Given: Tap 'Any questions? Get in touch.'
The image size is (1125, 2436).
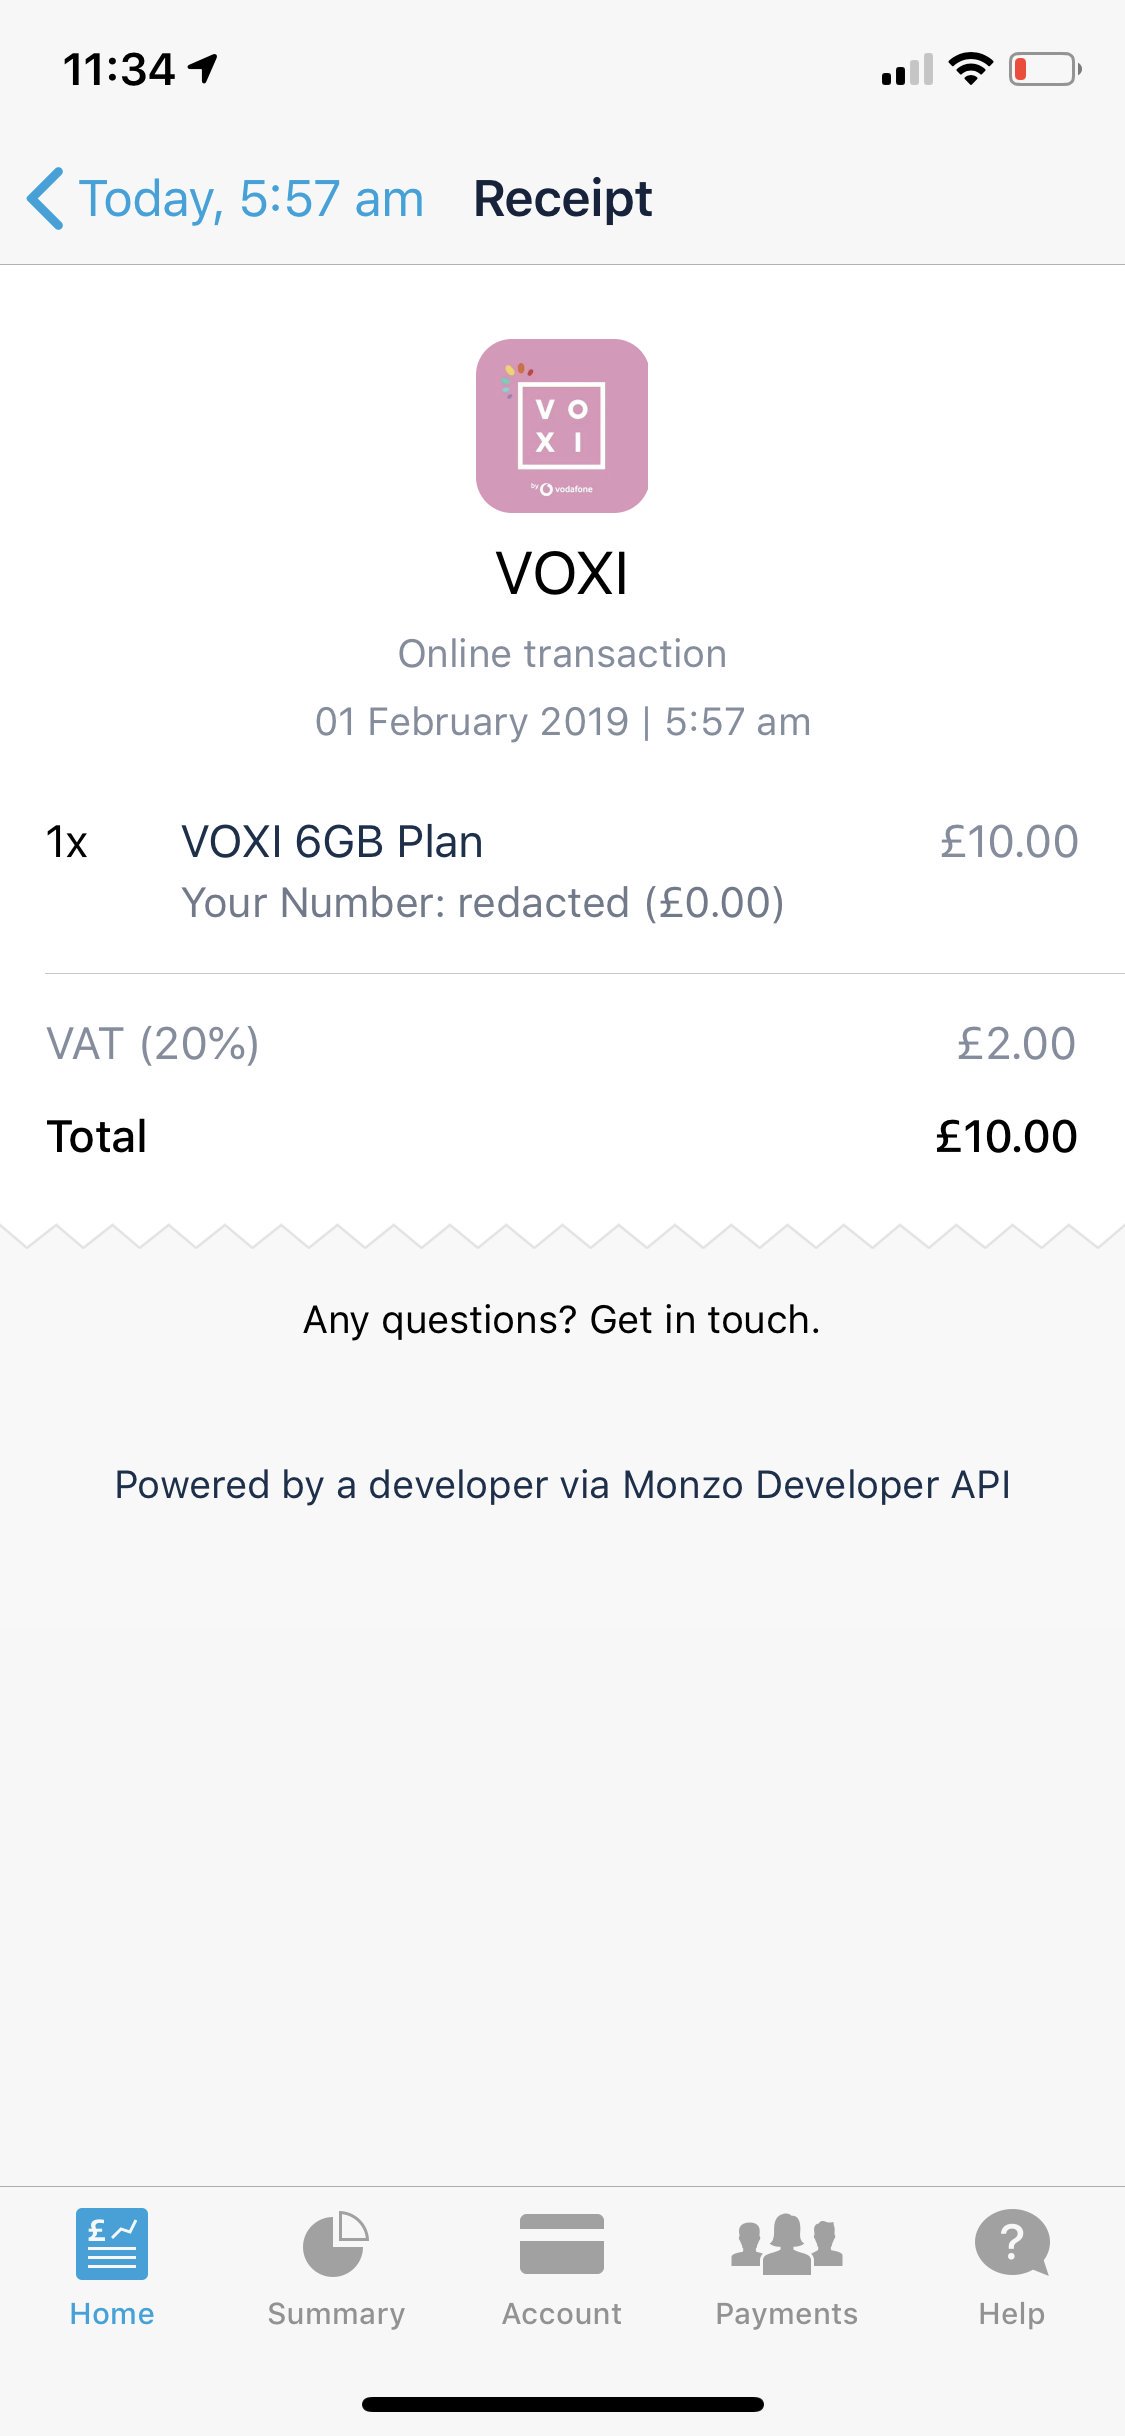Looking at the screenshot, I should point(562,1320).
